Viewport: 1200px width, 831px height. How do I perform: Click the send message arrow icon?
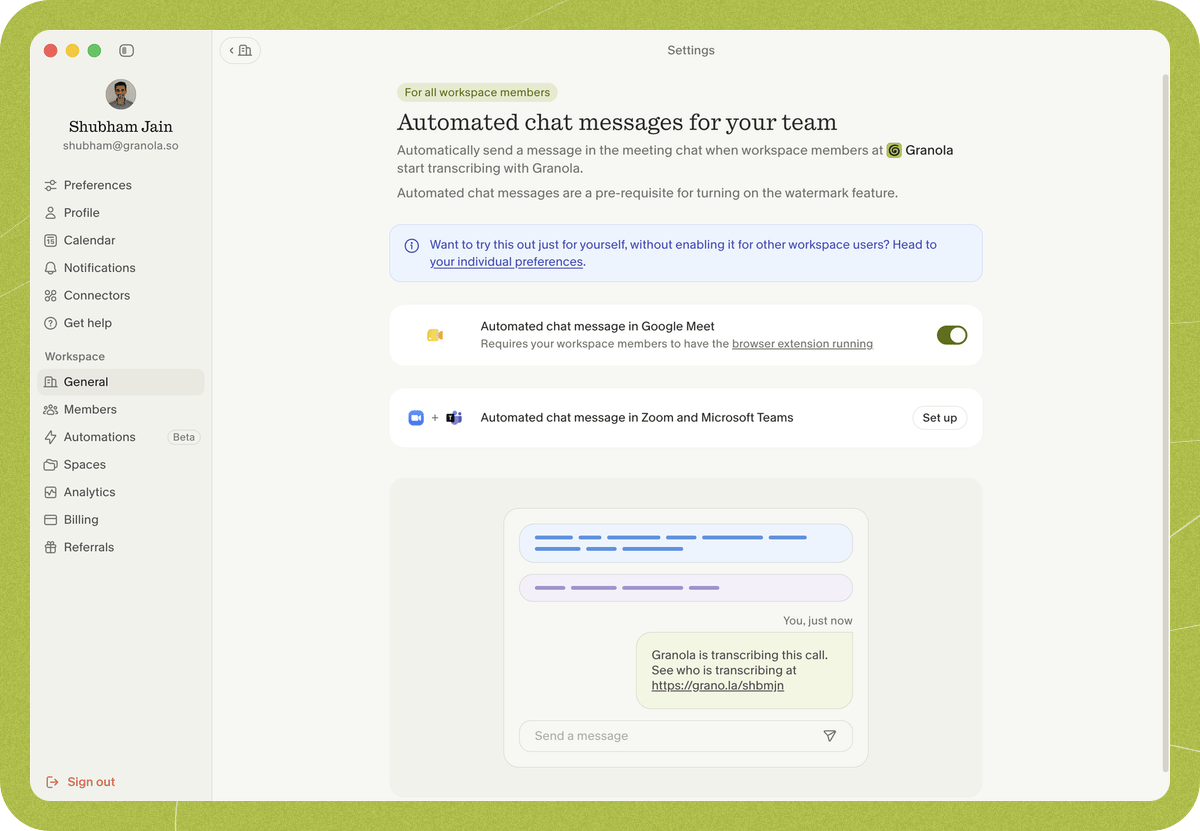pos(829,736)
